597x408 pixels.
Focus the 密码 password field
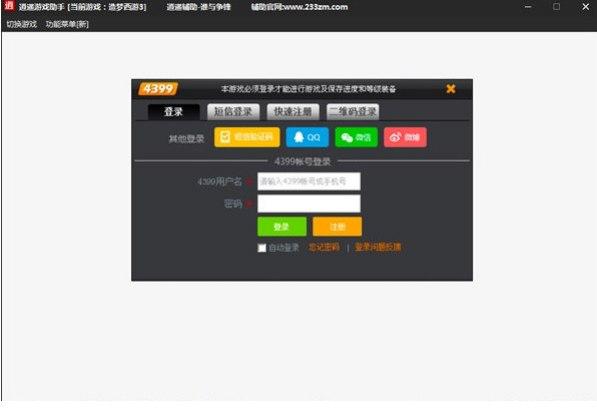coord(309,204)
